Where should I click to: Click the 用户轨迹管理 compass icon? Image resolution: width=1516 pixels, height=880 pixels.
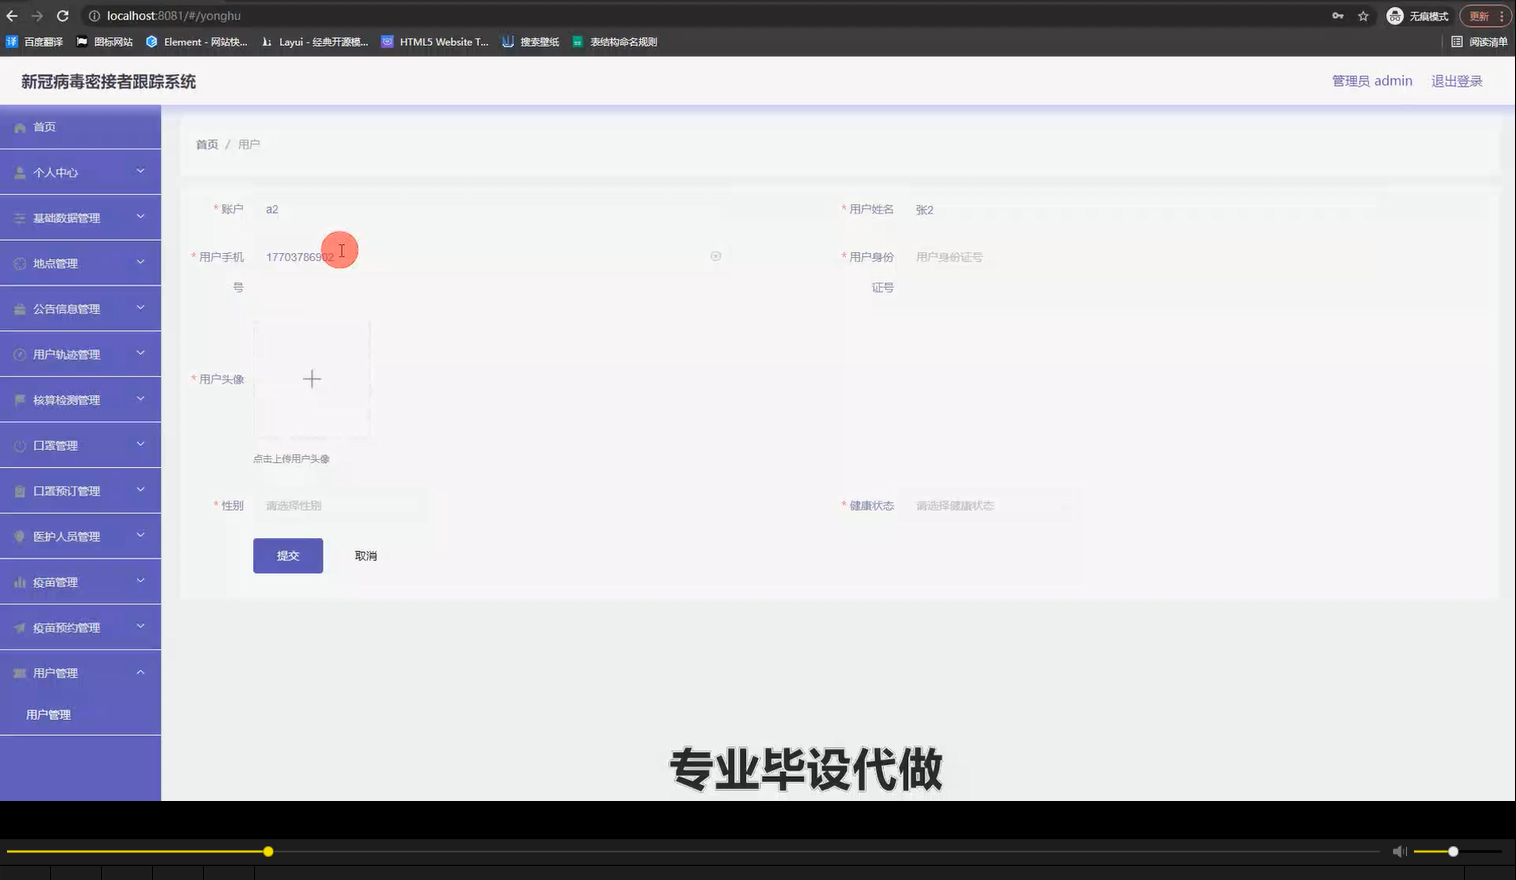coord(20,355)
